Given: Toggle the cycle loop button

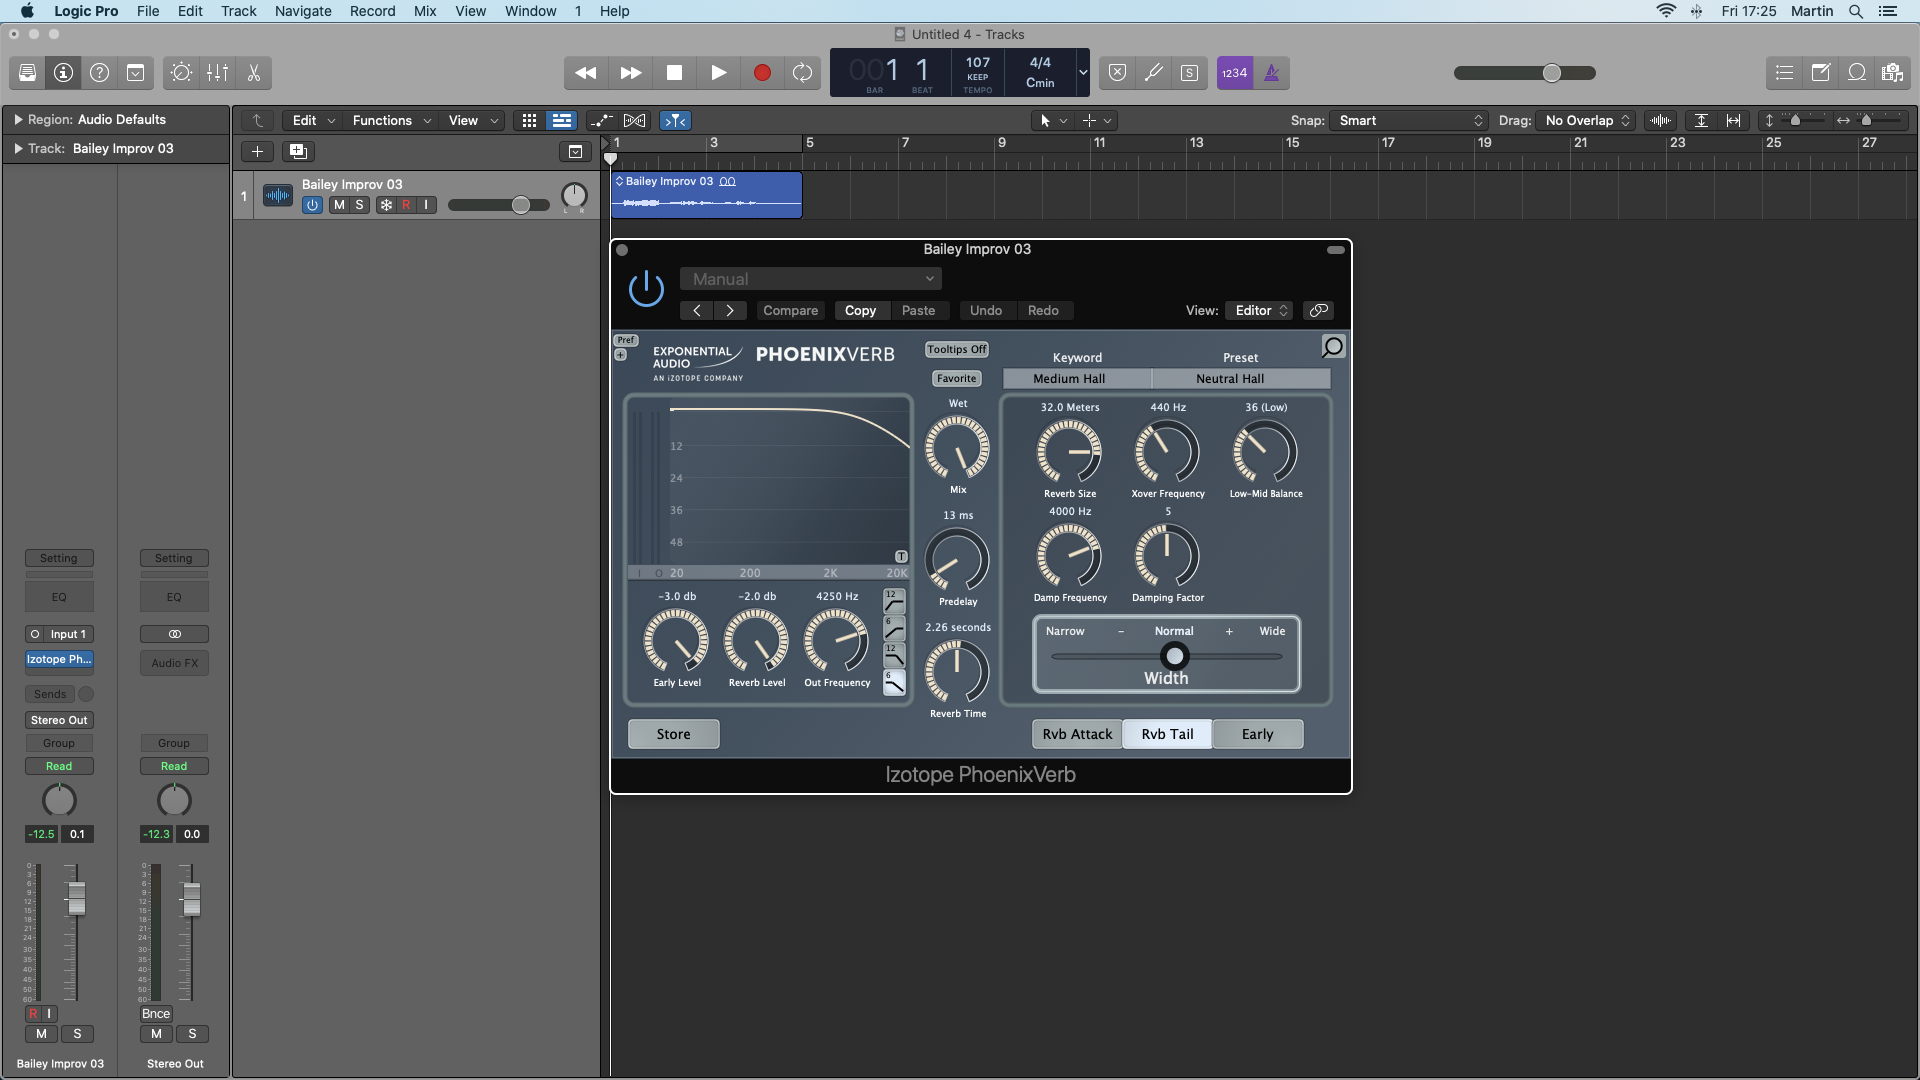Looking at the screenshot, I should coord(802,73).
